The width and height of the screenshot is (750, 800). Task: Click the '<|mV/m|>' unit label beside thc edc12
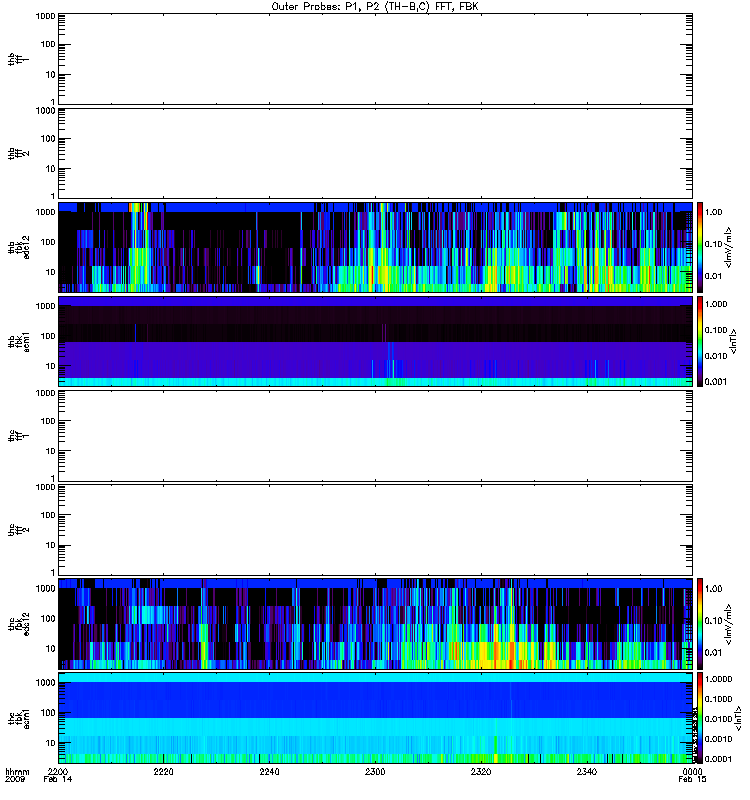point(729,624)
